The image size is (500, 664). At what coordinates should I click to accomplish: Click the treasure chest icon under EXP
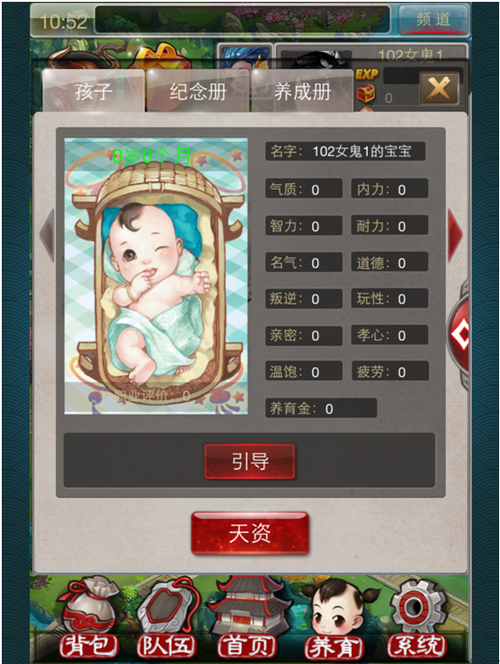coord(366,93)
